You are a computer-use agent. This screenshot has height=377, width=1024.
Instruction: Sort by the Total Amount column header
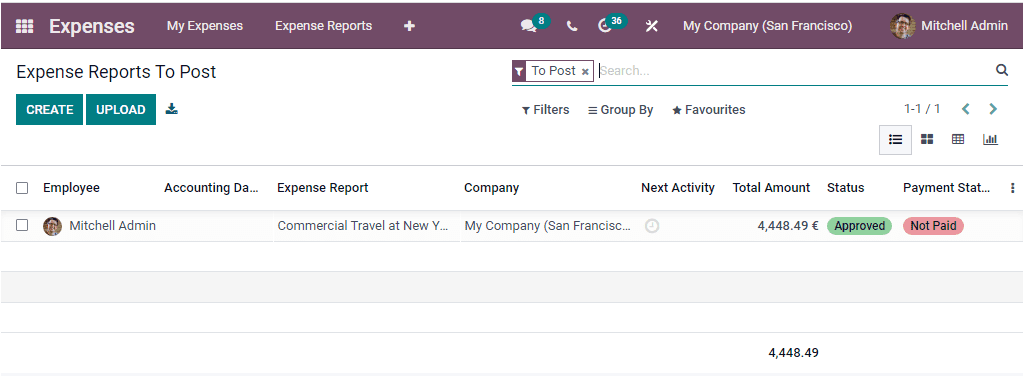coord(771,188)
